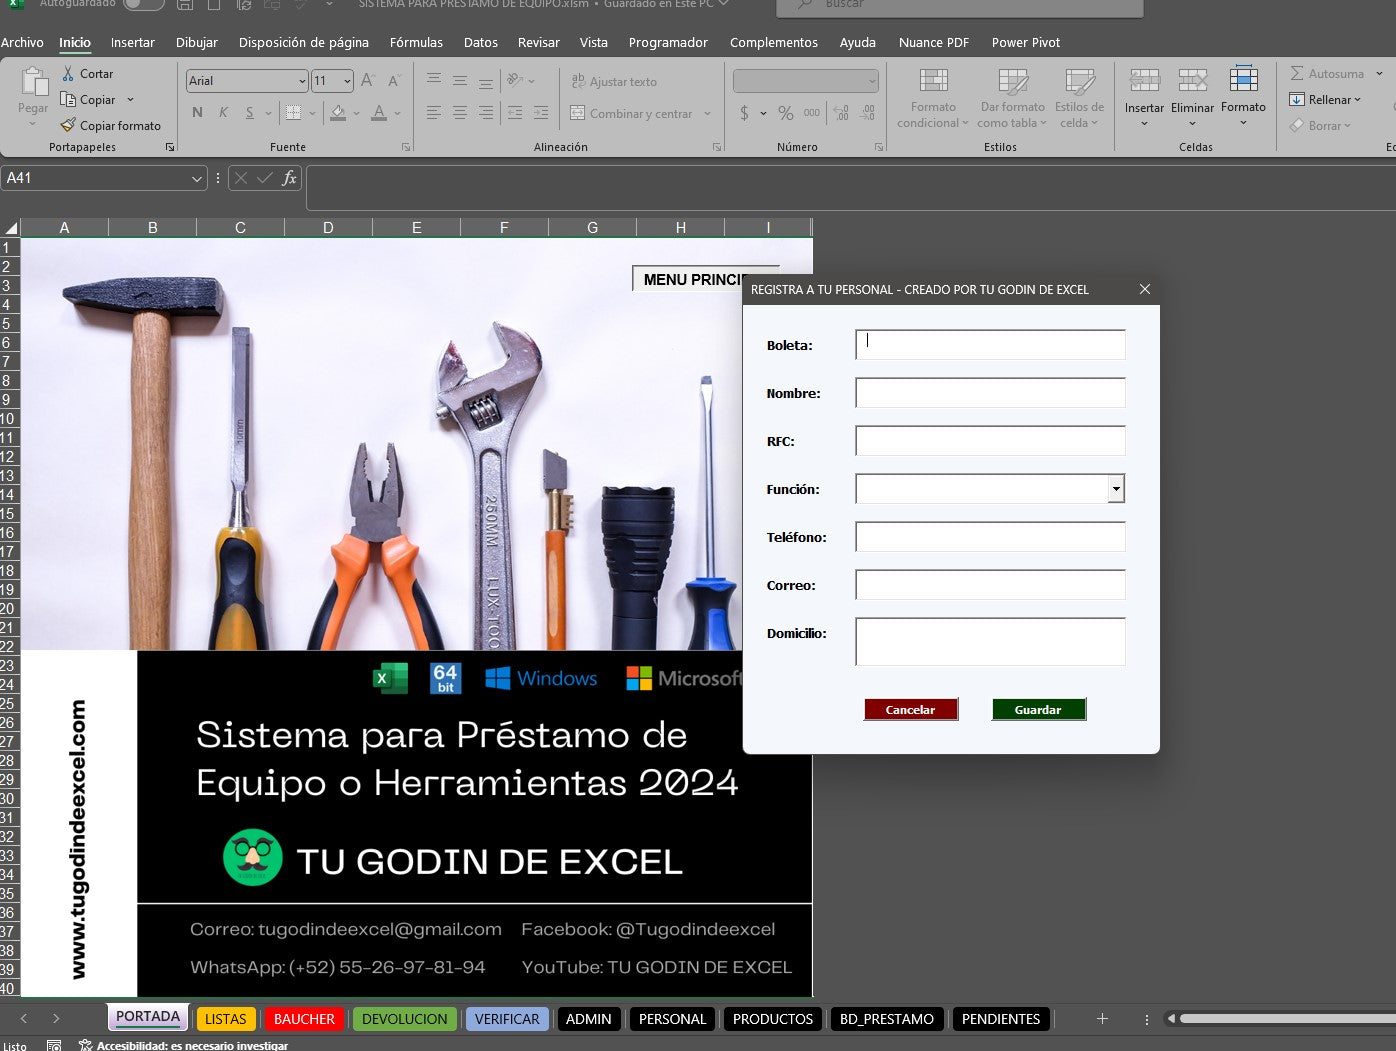1396x1051 pixels.
Task: Increase font size button
Action: pyautogui.click(x=368, y=81)
